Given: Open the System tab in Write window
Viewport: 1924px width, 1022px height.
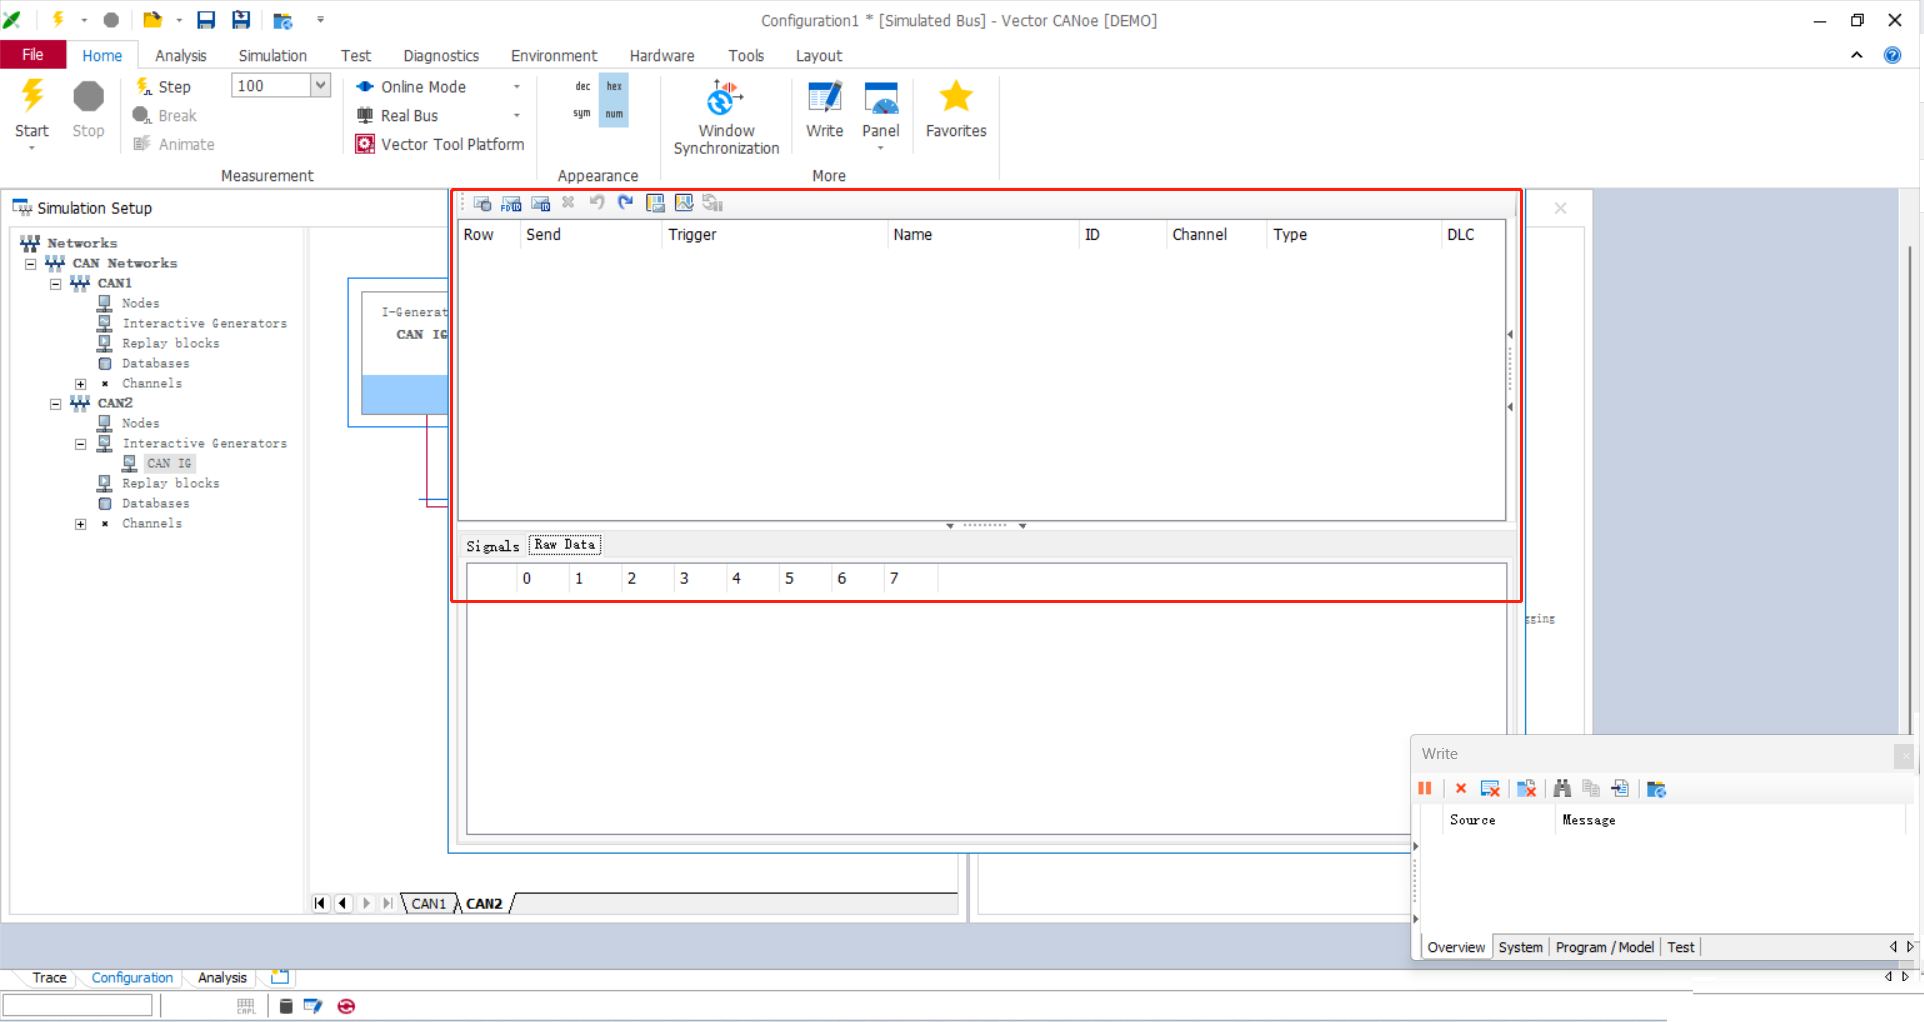Looking at the screenshot, I should [1520, 947].
